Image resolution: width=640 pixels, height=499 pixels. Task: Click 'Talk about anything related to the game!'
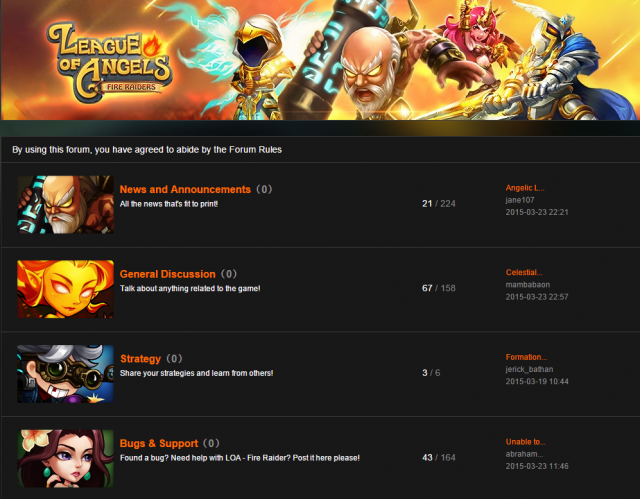(x=190, y=288)
